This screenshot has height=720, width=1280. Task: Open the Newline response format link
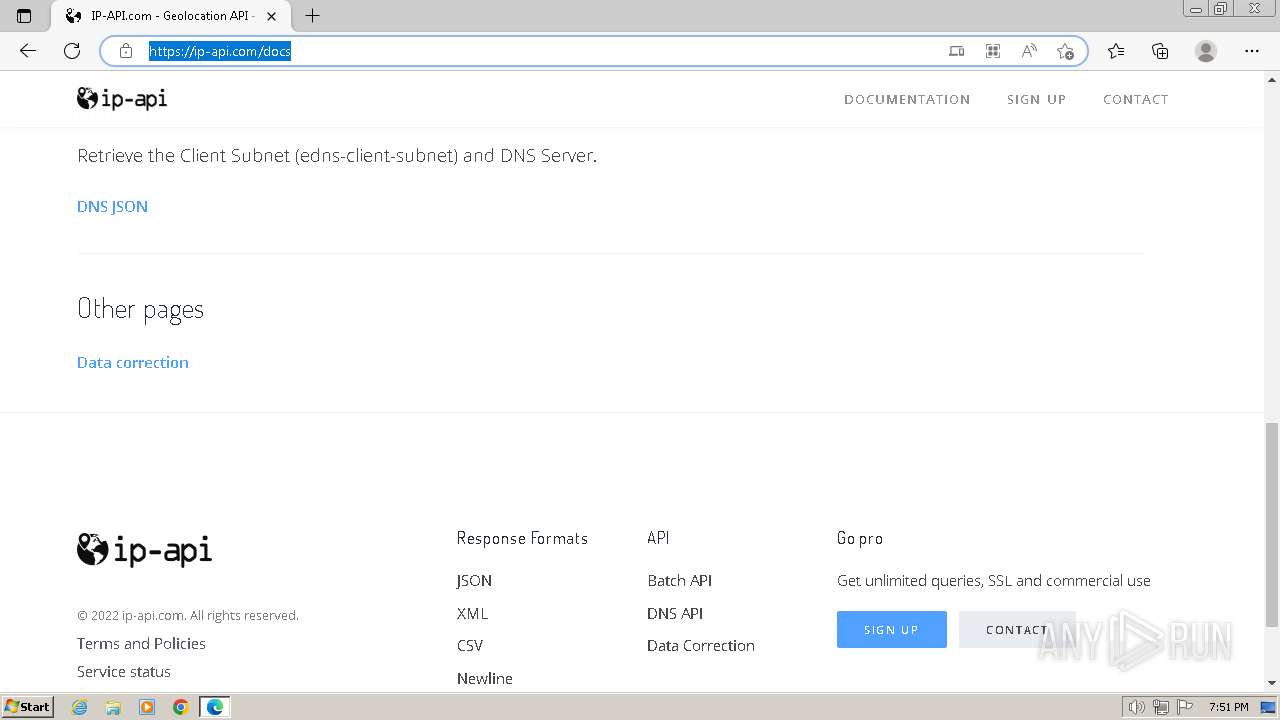pyautogui.click(x=485, y=678)
